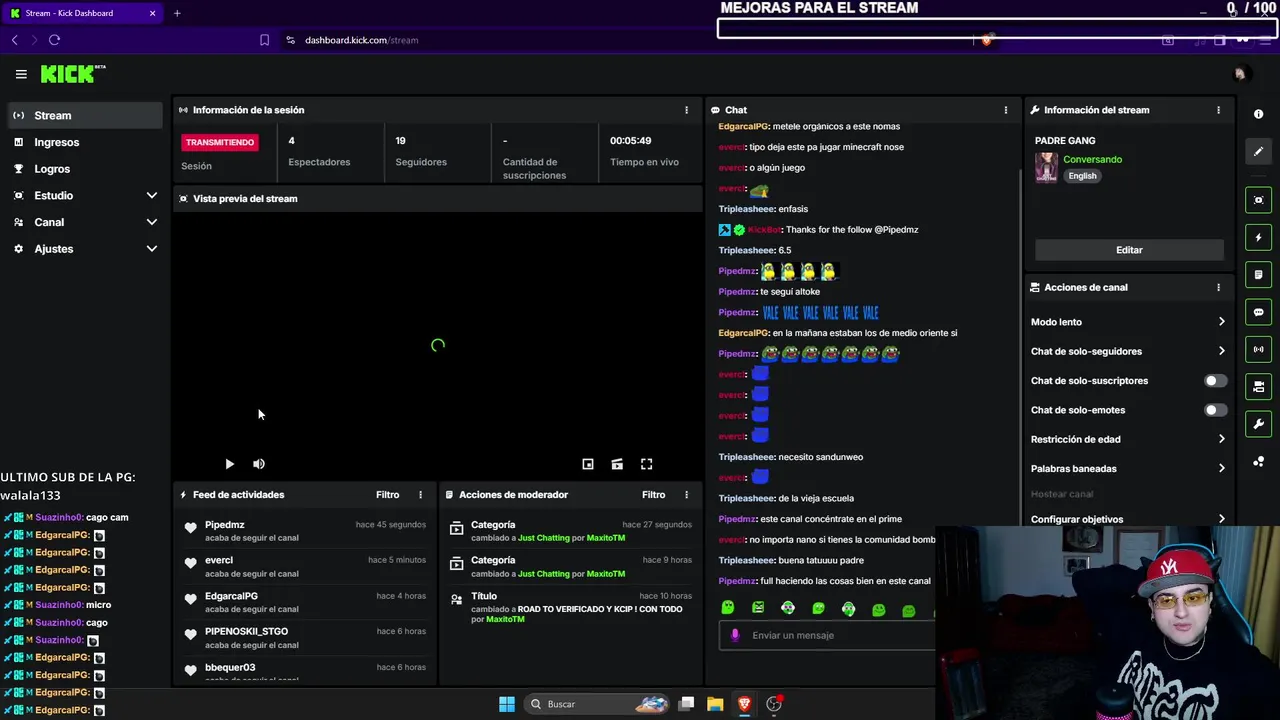Click the camera layout icon in the right toolbar
This screenshot has width=1280, height=720.
(x=1258, y=386)
